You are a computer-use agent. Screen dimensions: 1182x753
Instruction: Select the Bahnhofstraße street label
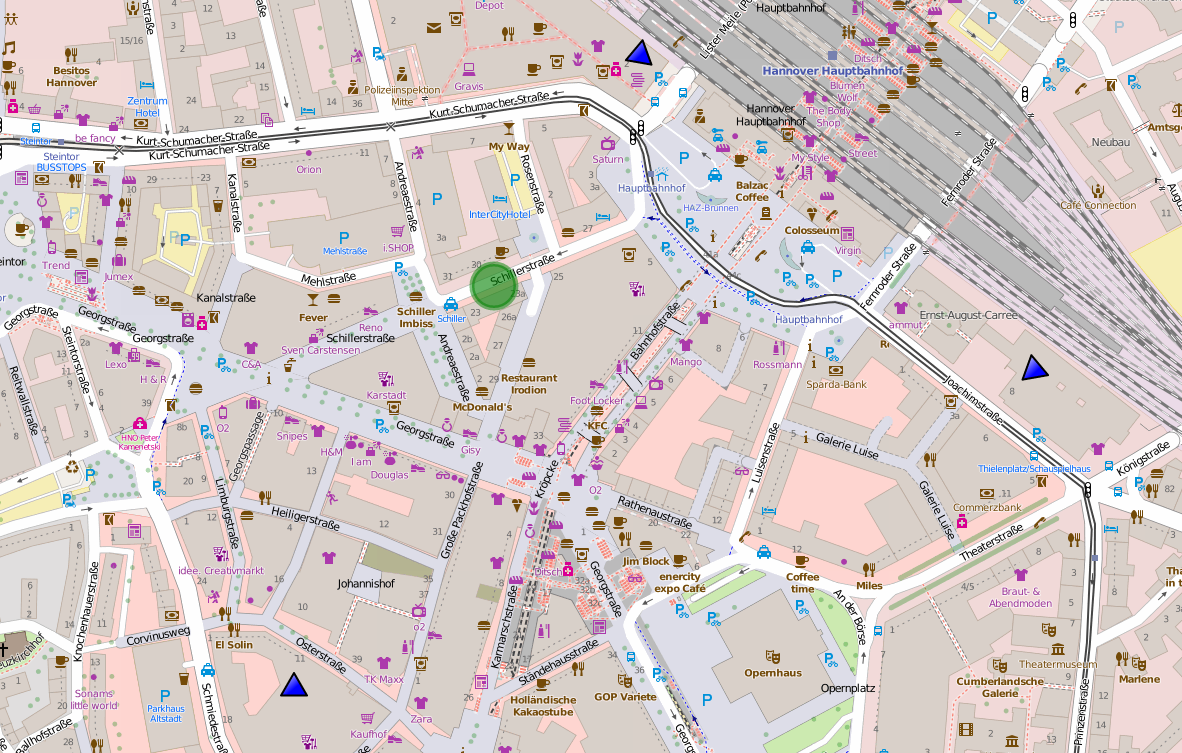click(x=655, y=332)
